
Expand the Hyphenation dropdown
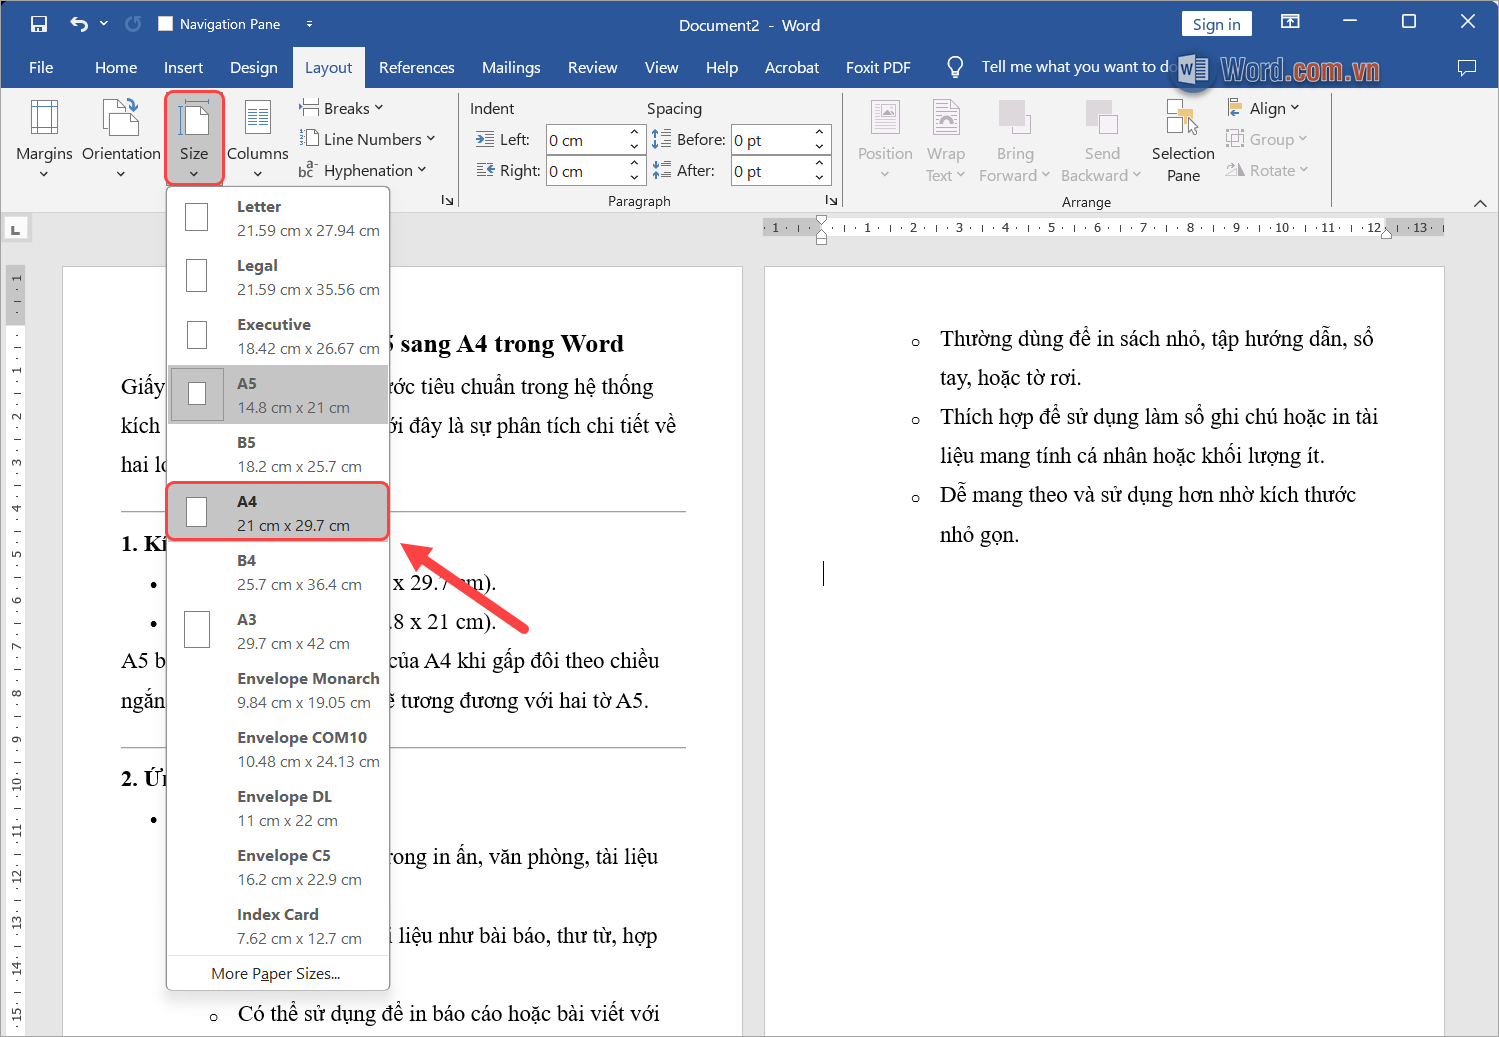pyautogui.click(x=363, y=170)
